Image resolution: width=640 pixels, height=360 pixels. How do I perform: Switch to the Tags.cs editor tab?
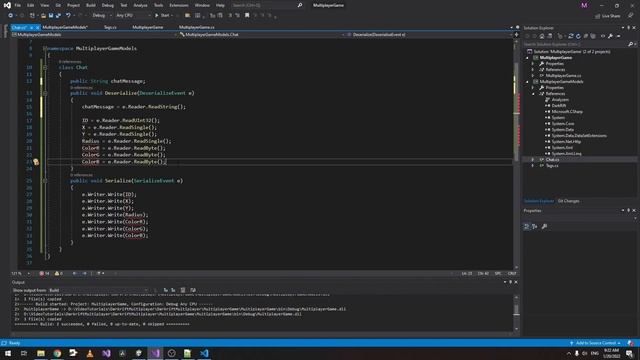pyautogui.click(x=110, y=27)
